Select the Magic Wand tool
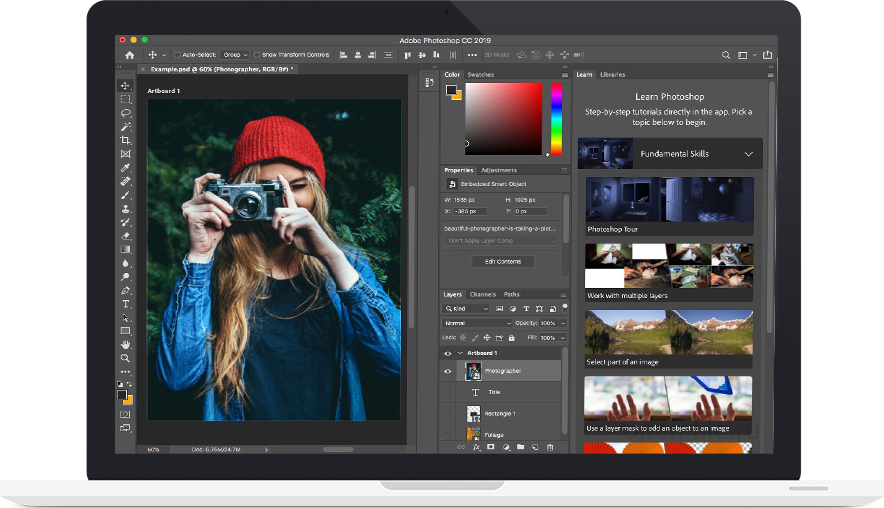The width and height of the screenshot is (884, 508). [125, 126]
